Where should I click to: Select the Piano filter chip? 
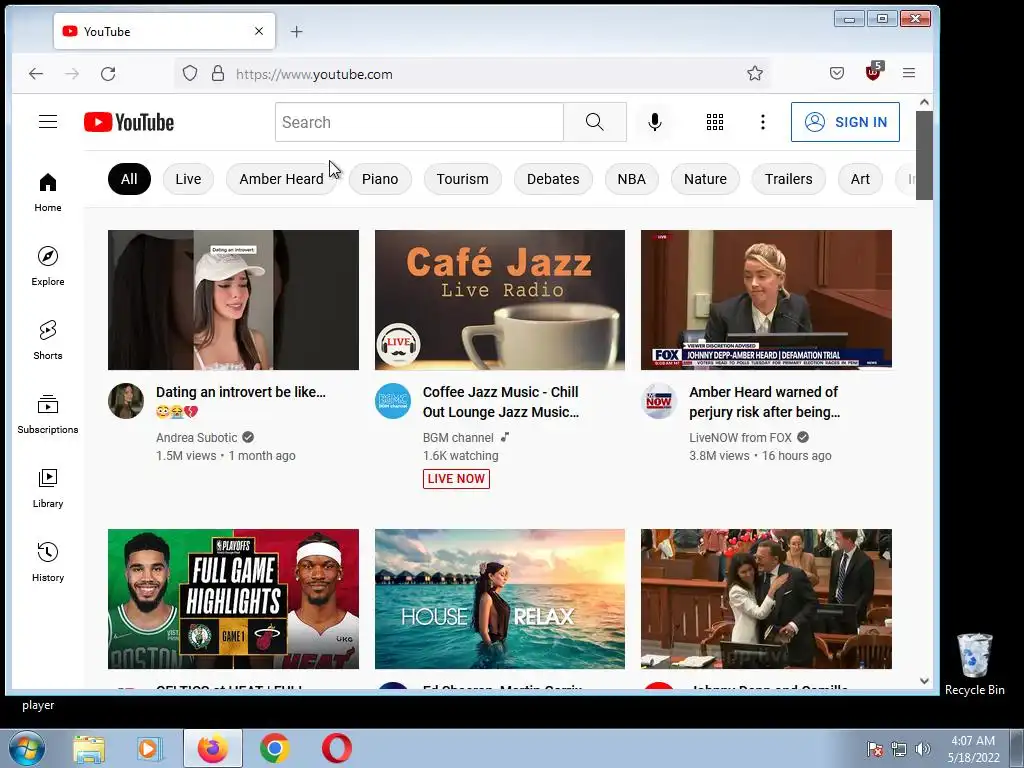click(x=380, y=179)
